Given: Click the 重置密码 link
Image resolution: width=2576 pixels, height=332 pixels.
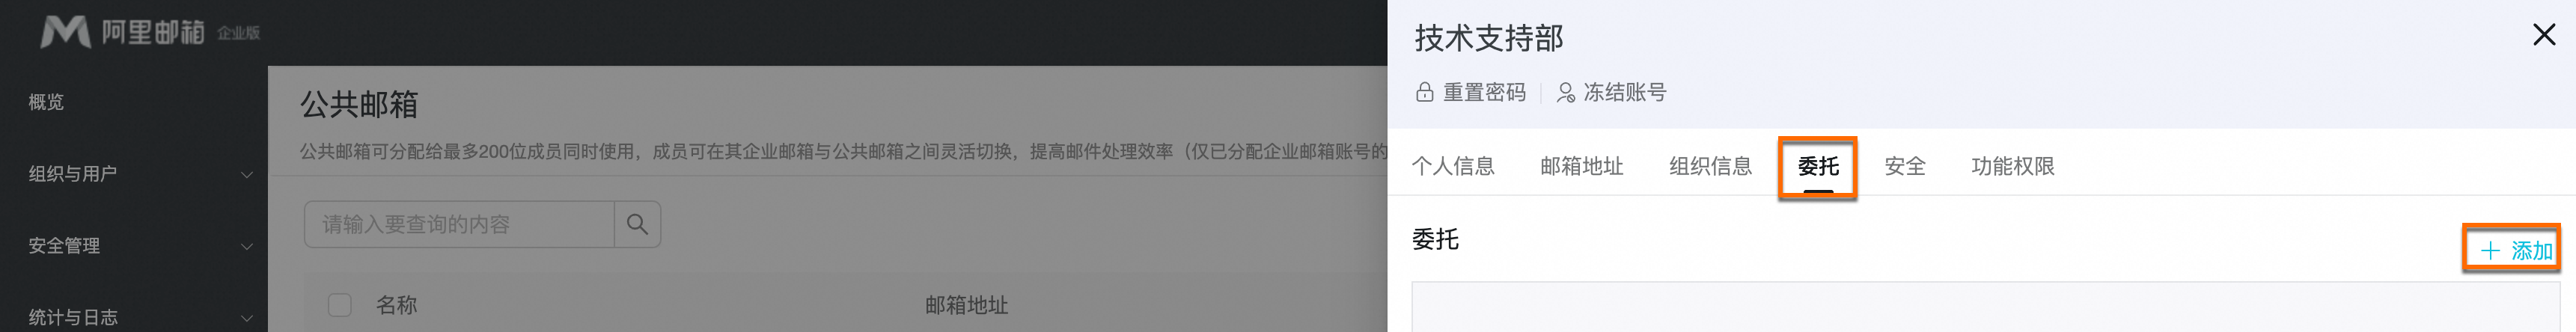Looking at the screenshot, I should click(1484, 93).
